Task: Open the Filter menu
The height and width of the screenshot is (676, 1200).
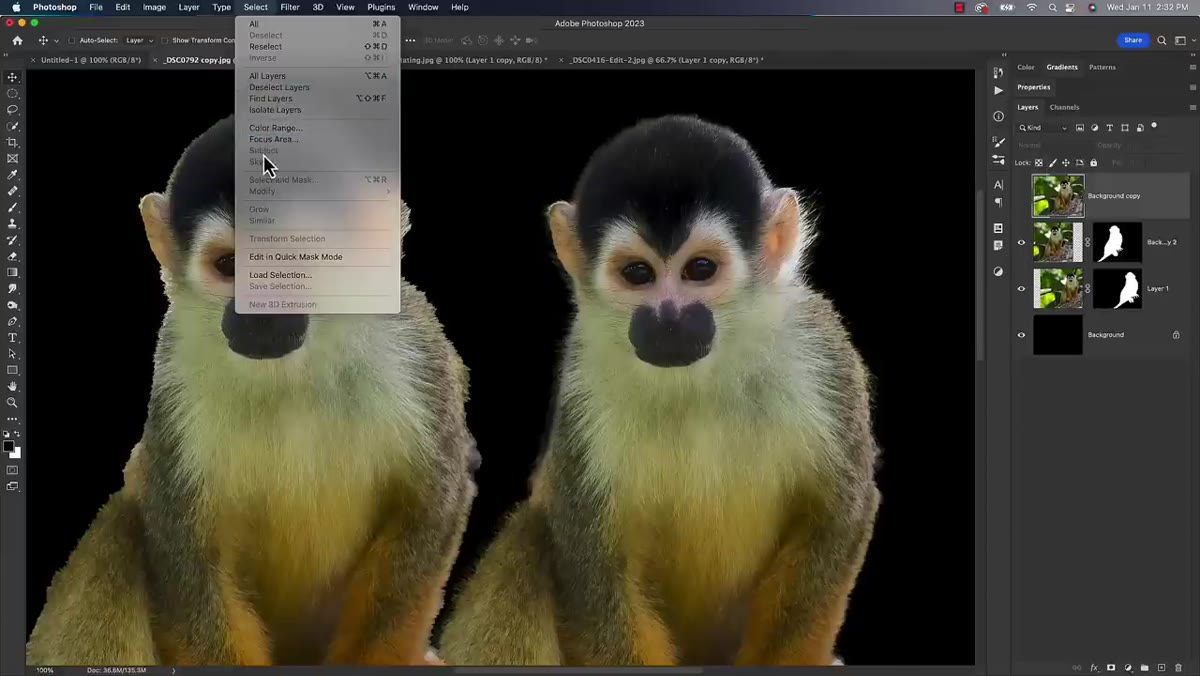Action: [290, 7]
